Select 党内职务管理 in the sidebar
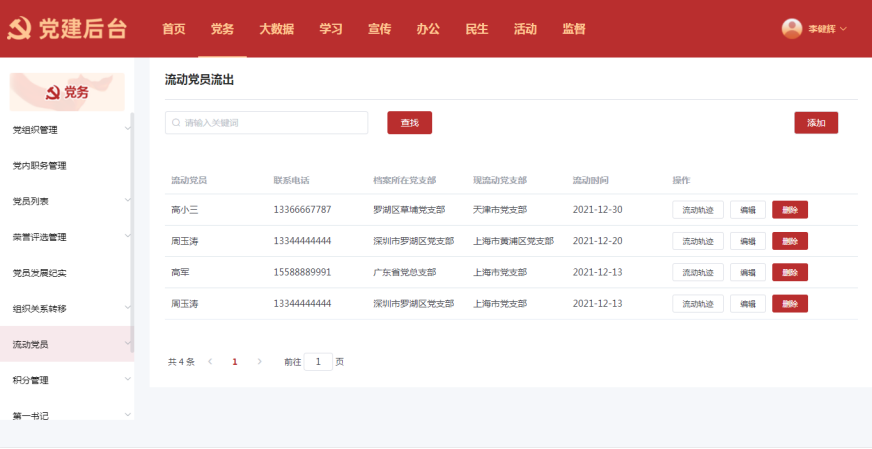 [40, 165]
